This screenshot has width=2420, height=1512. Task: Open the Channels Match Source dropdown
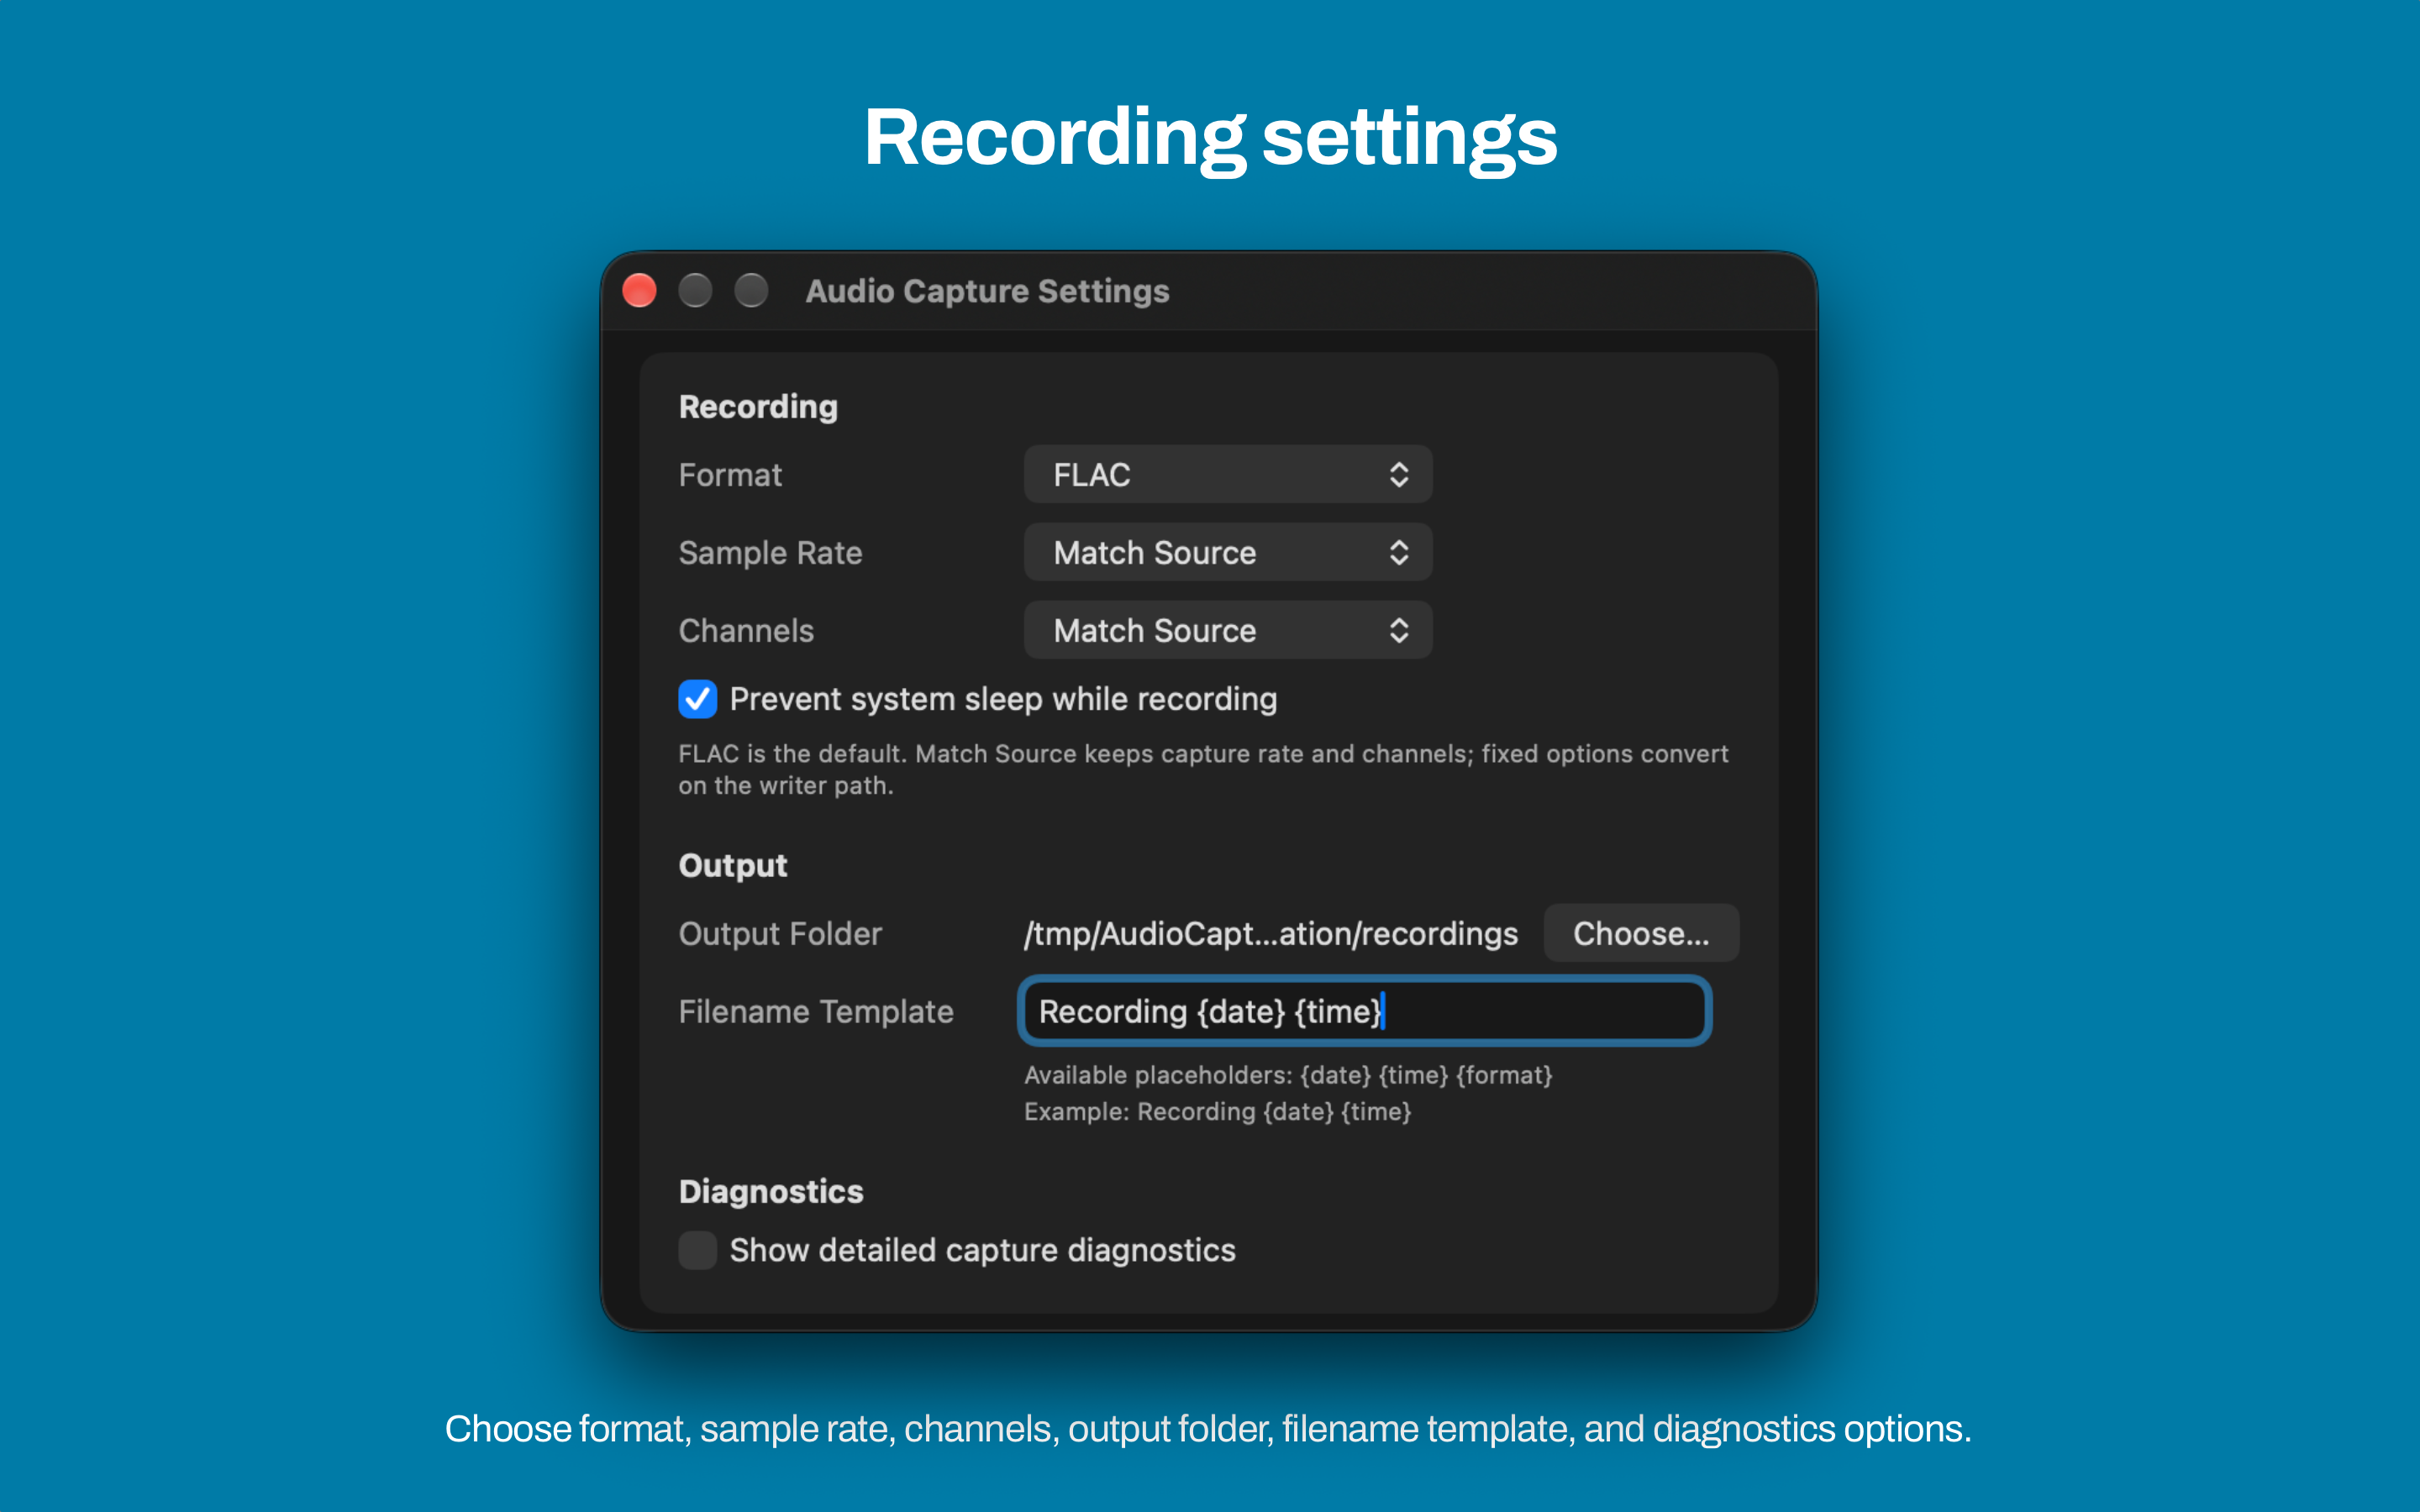point(1227,630)
